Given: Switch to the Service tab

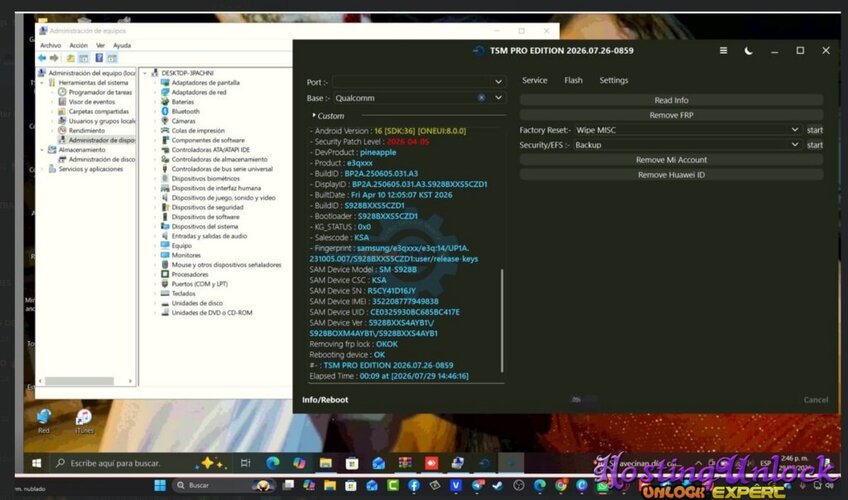Looking at the screenshot, I should 534,80.
